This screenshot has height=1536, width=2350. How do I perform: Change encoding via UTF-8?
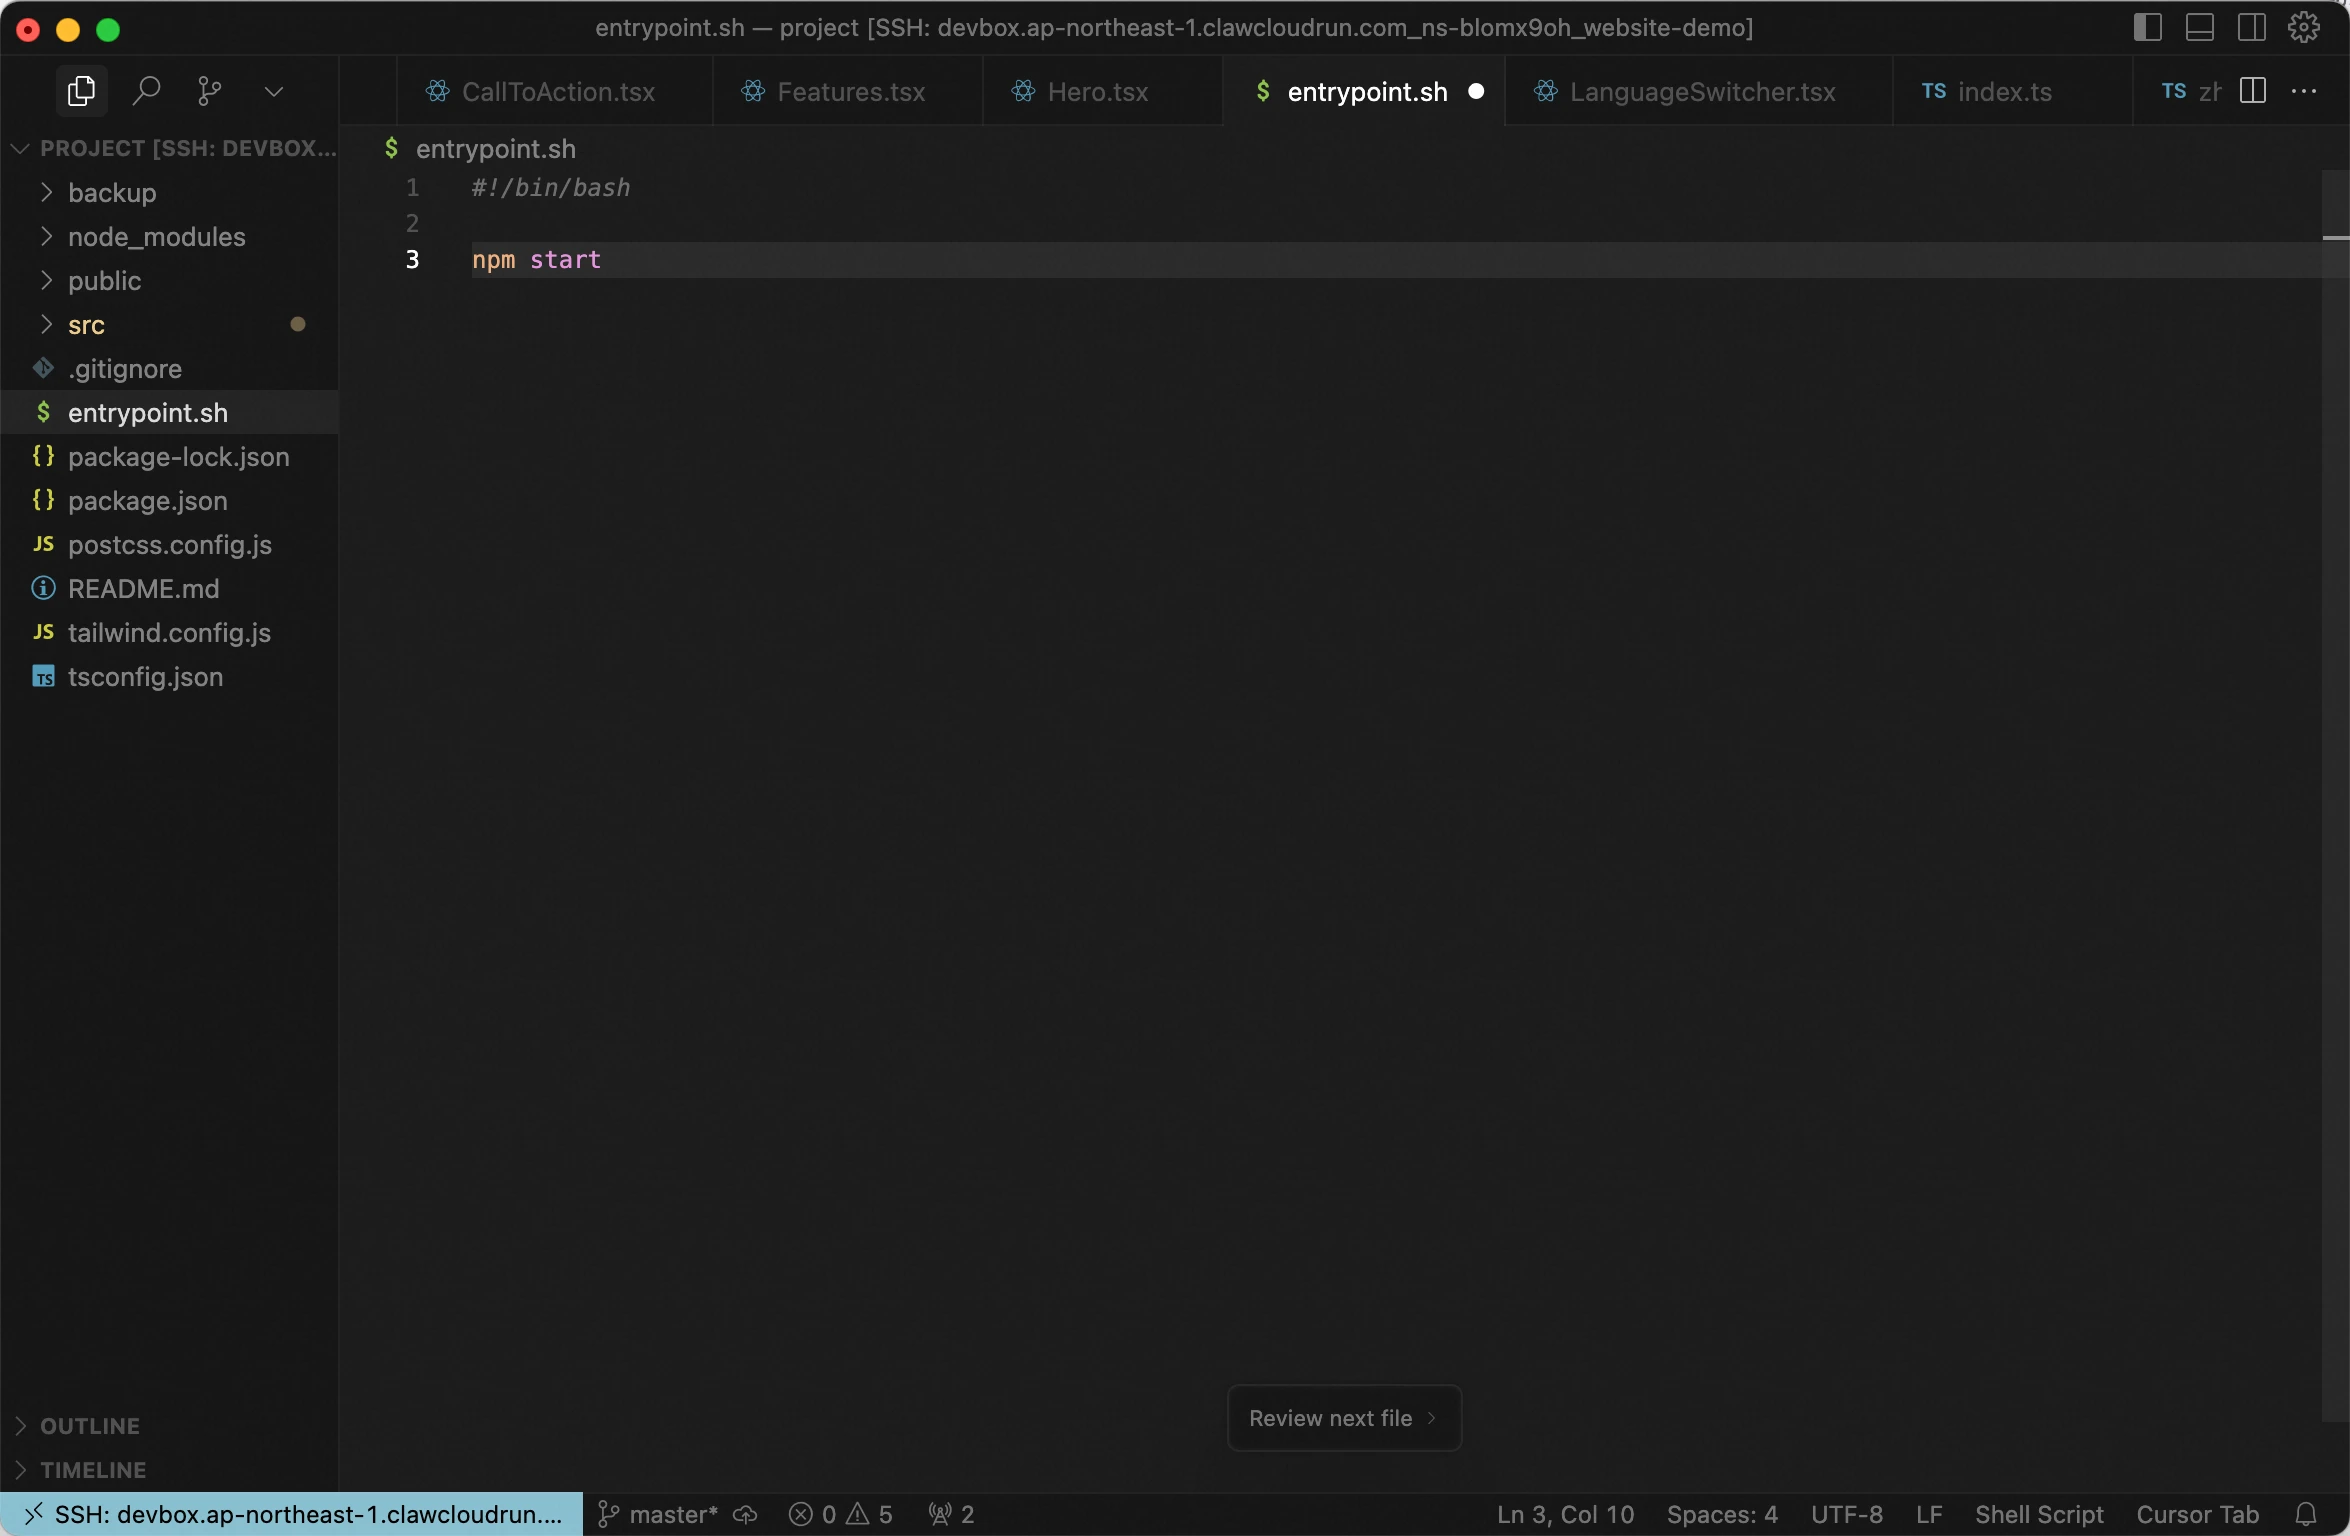coord(1846,1514)
